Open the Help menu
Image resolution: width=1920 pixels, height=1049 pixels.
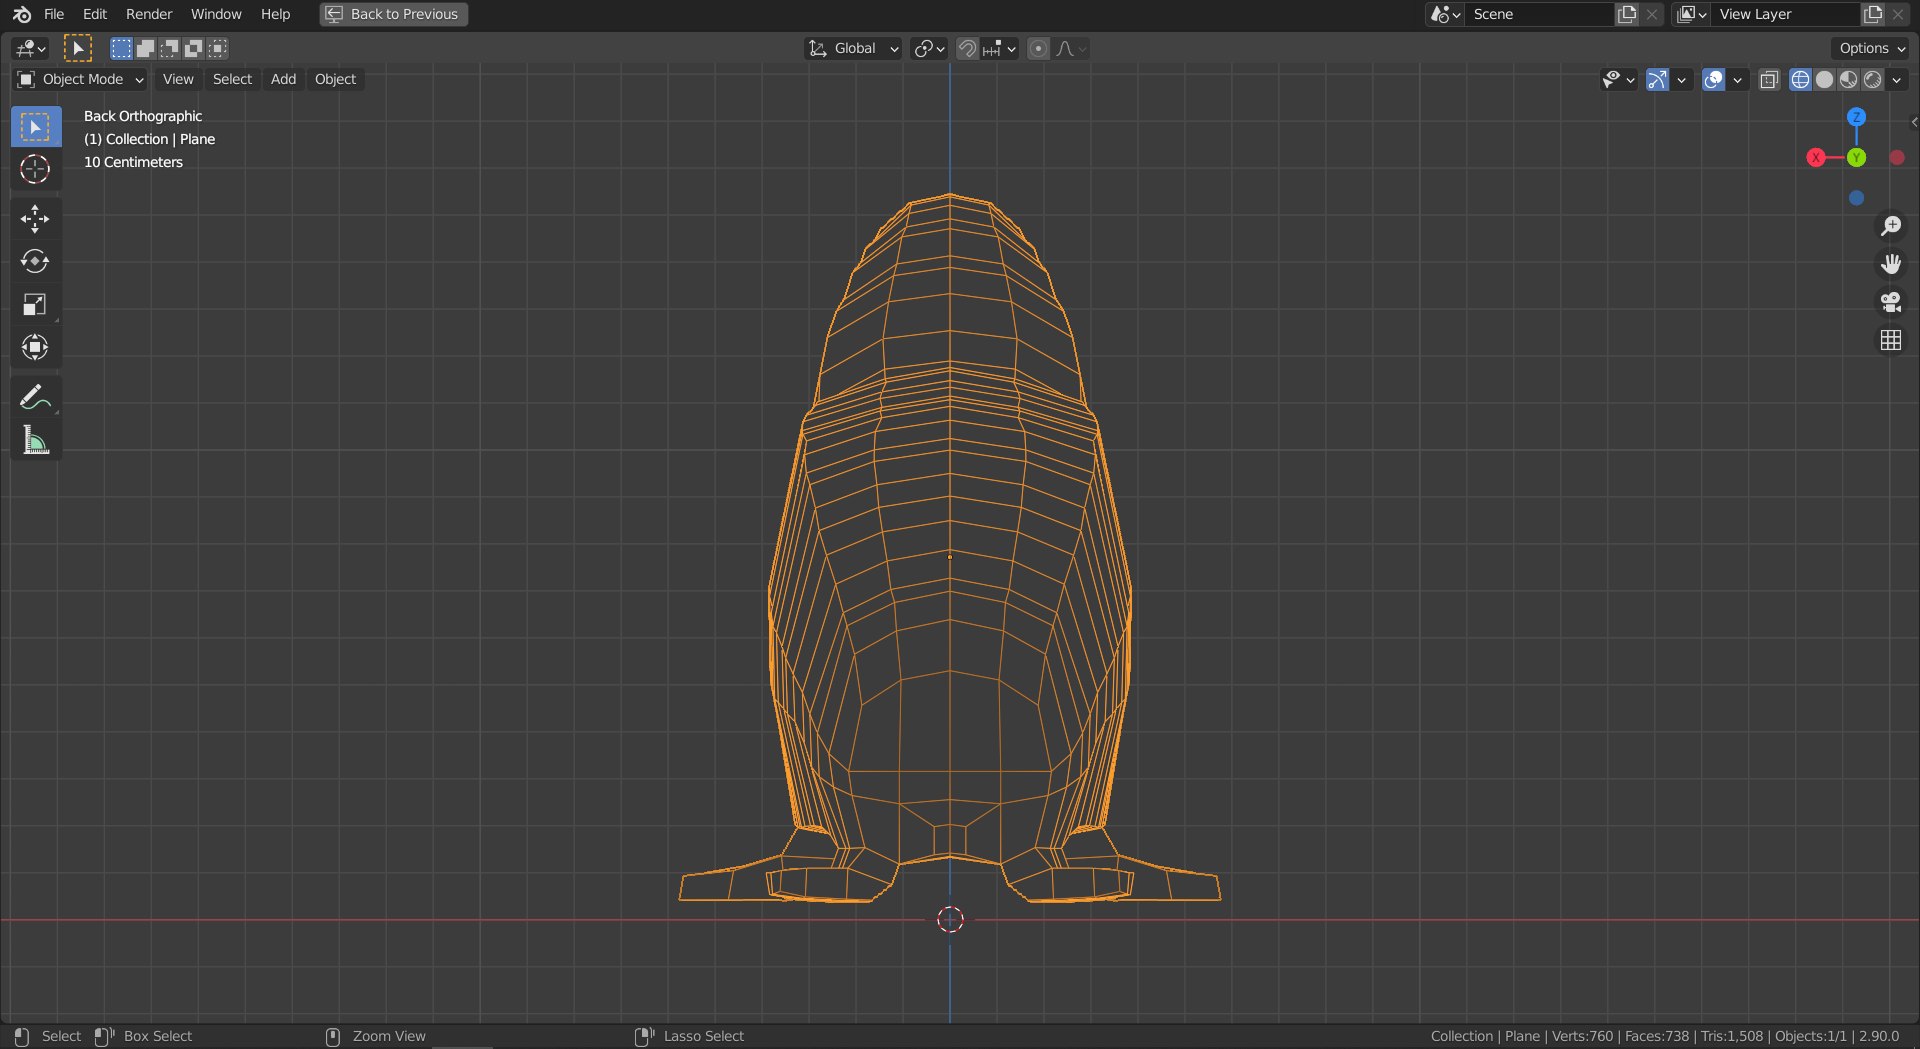(x=275, y=14)
